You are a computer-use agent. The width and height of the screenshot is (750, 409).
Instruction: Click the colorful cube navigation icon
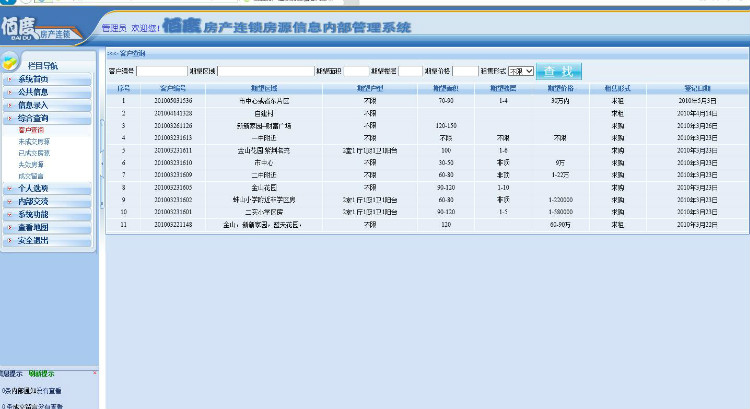(x=10, y=62)
